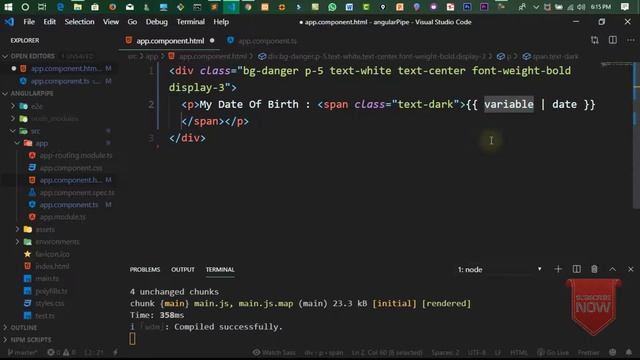Expand the OUTLINE section

coord(24,327)
